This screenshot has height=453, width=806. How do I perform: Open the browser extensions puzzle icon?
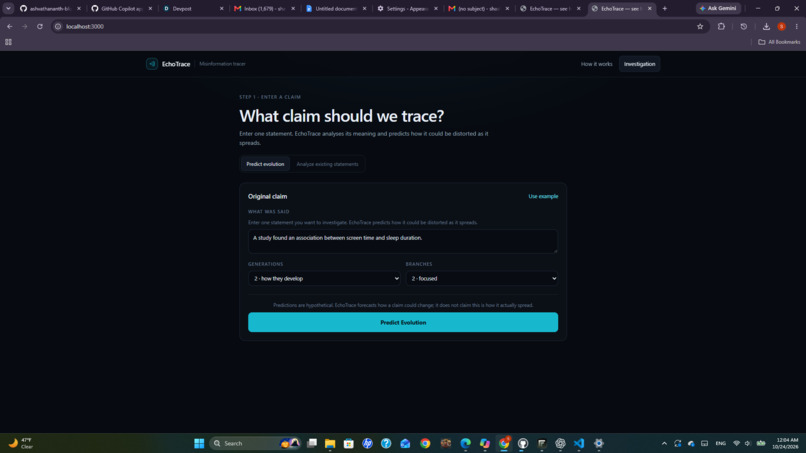[721, 26]
